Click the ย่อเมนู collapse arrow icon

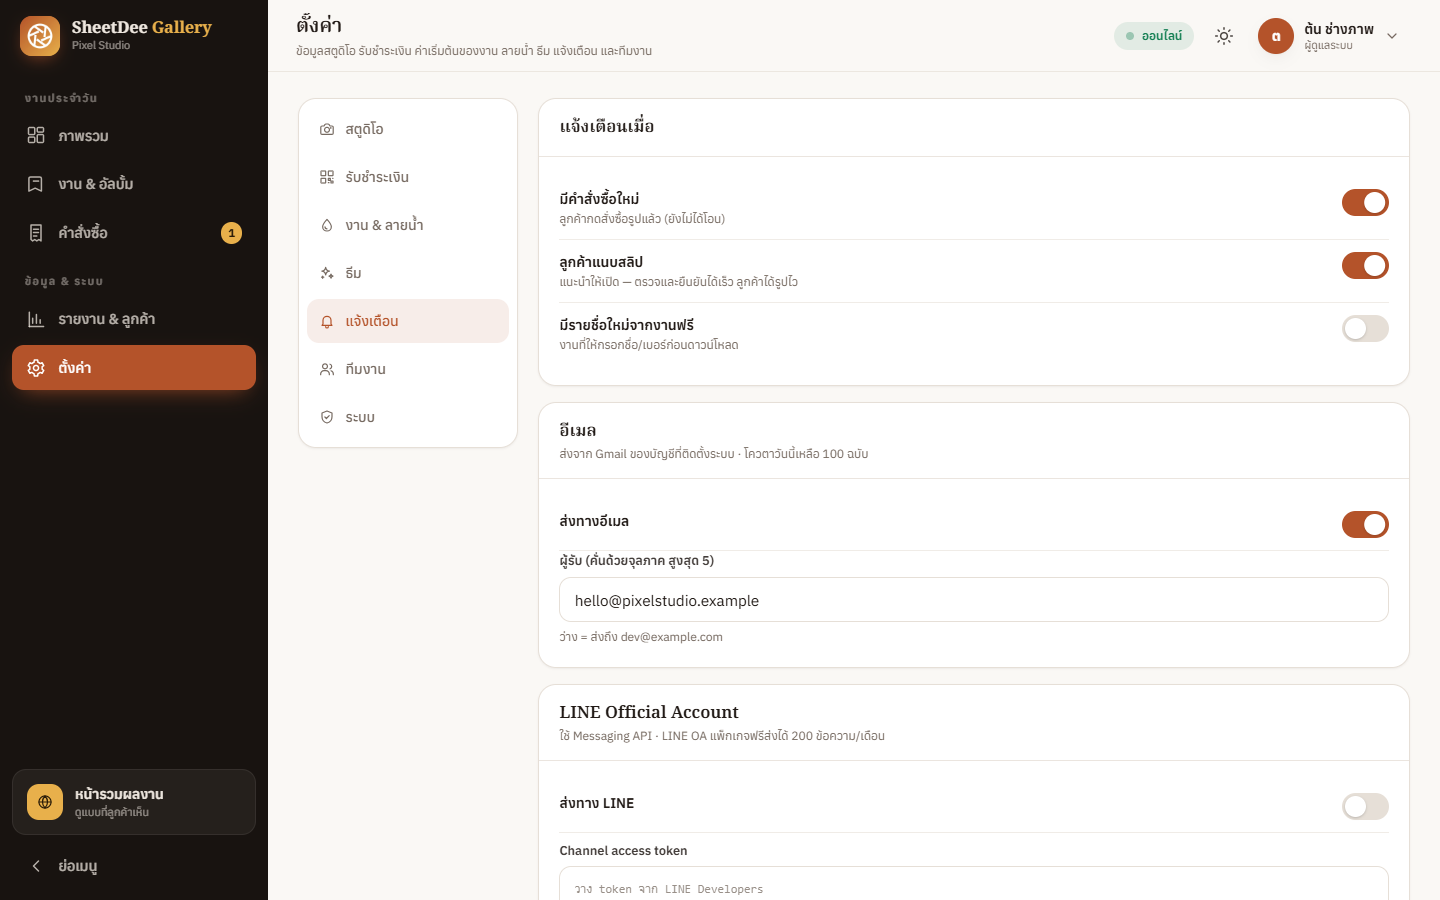click(x=36, y=866)
